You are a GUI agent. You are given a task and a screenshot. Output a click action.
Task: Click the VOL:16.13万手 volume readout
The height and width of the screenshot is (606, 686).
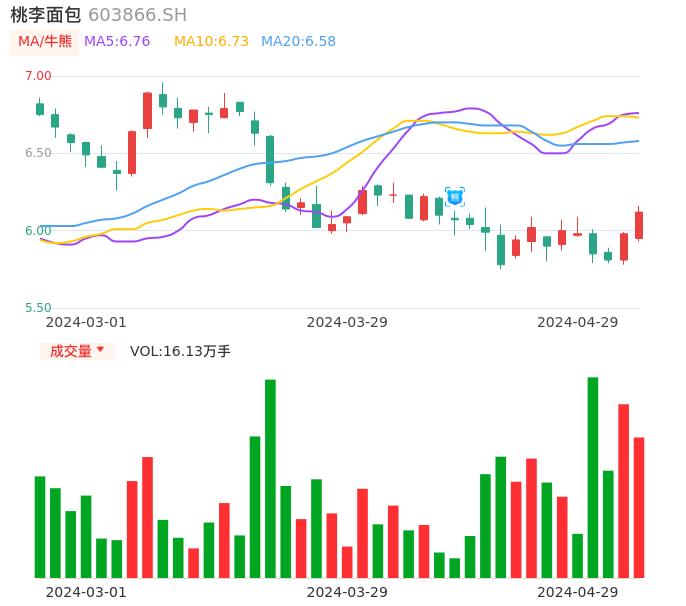[x=180, y=351]
